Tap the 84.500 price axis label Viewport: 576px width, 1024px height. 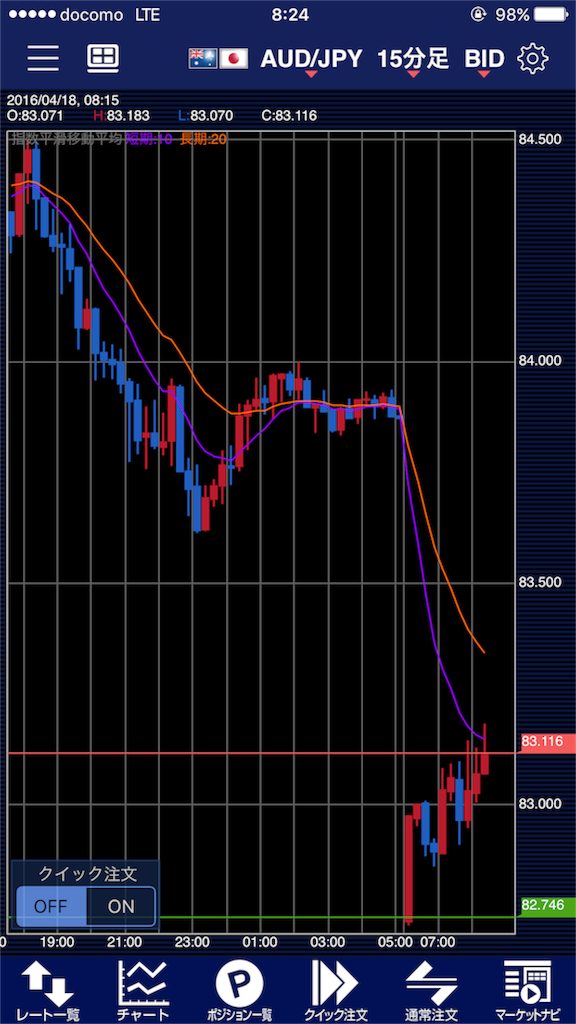coord(539,139)
